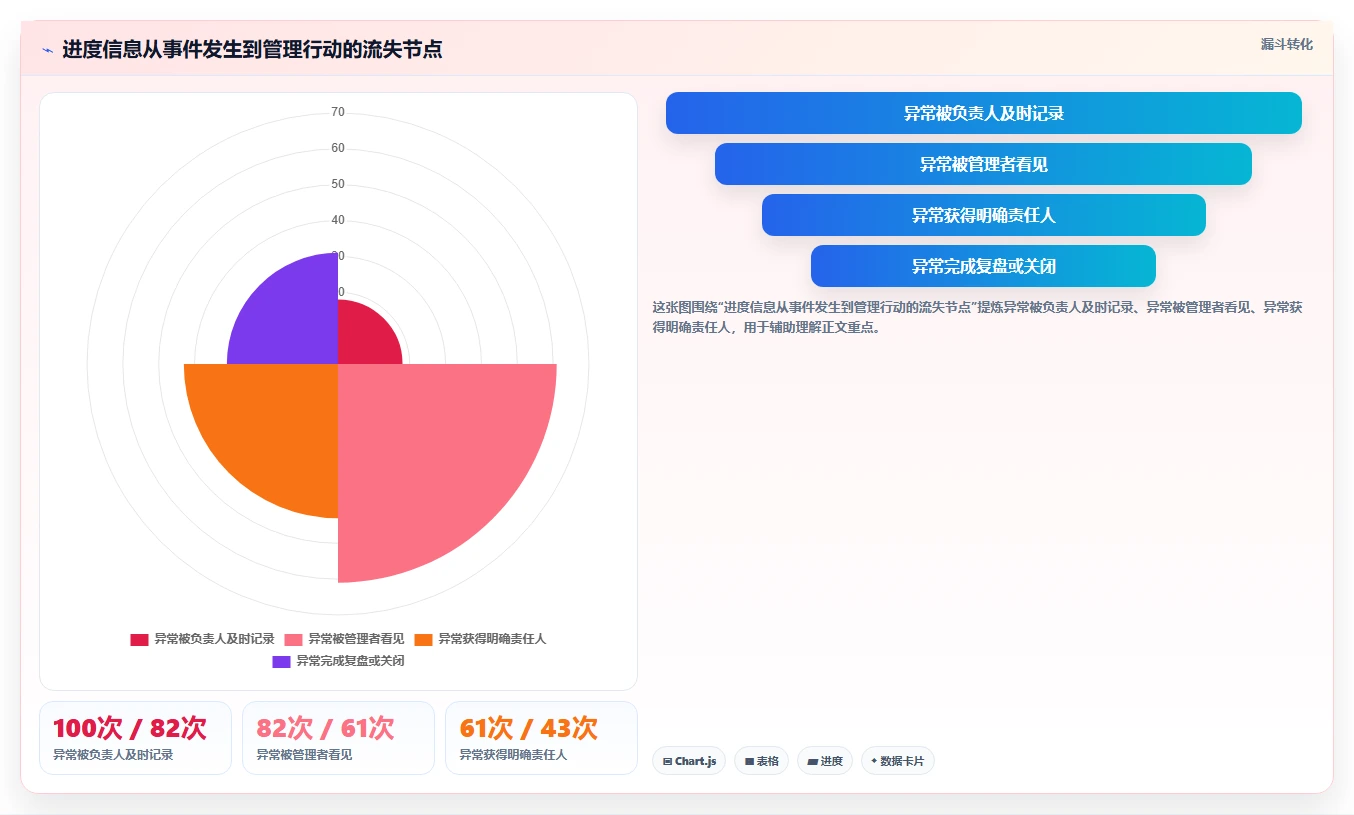Click legend text 异常获得明确责任人
Image resolution: width=1354 pixels, height=815 pixels.
click(492, 639)
